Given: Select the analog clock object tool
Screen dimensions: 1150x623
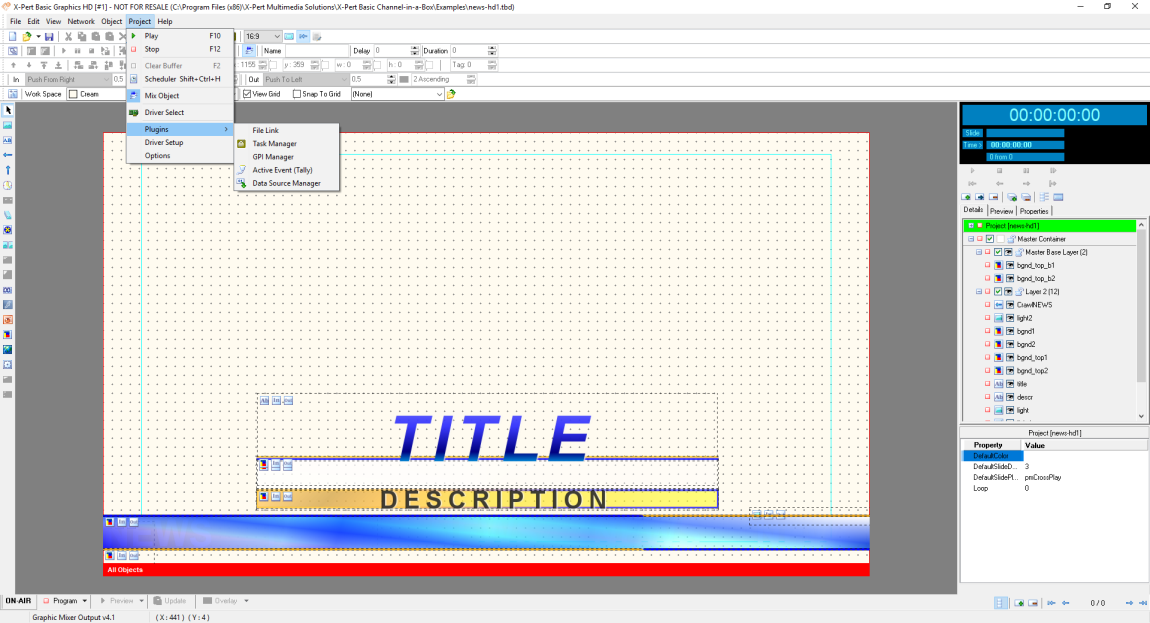Looking at the screenshot, I should pos(8,185).
